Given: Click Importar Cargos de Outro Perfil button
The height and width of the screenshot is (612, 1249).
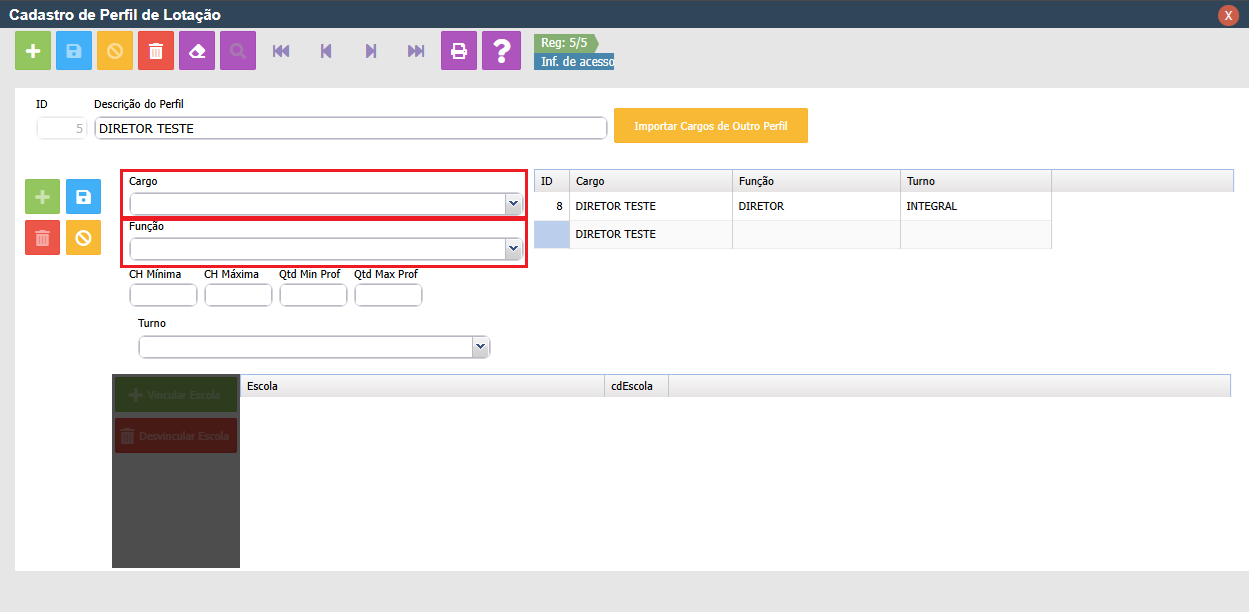Looking at the screenshot, I should point(710,126).
